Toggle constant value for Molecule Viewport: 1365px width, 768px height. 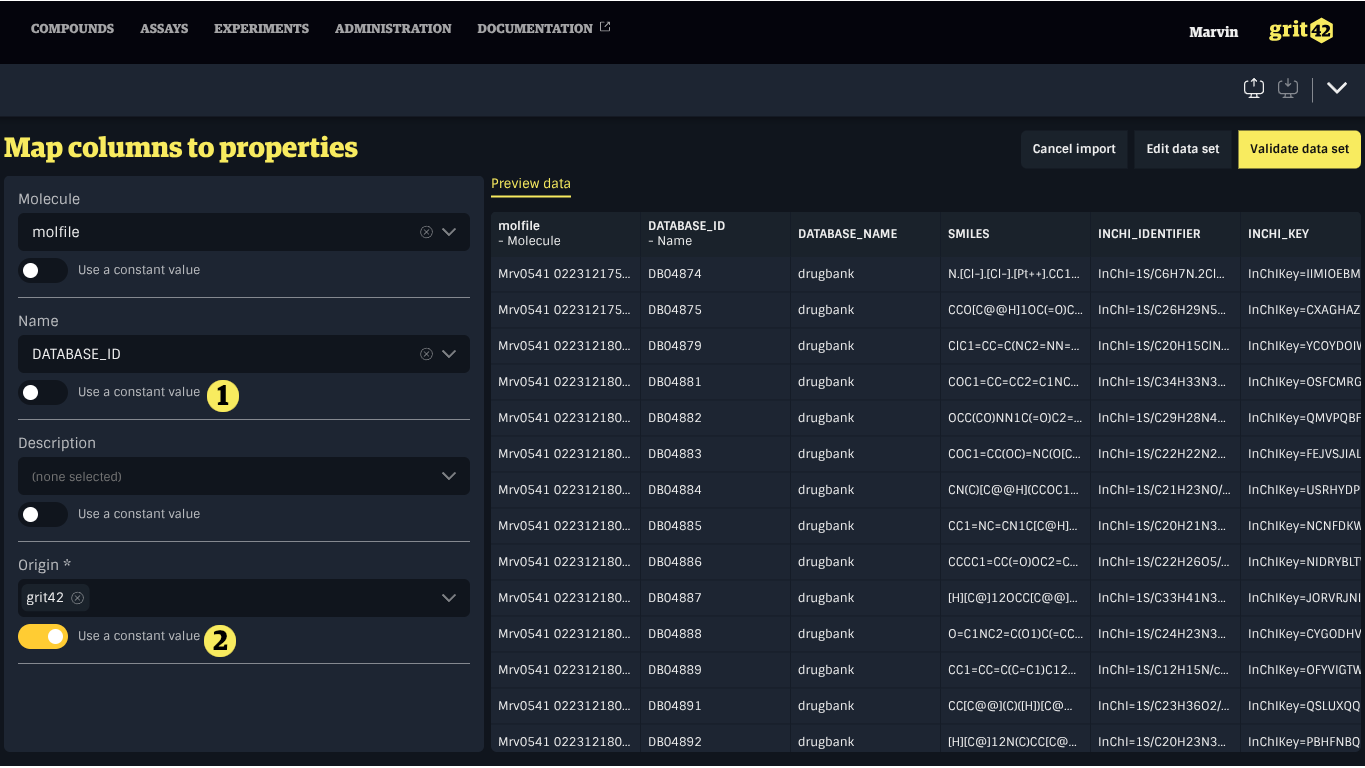pyautogui.click(x=43, y=270)
